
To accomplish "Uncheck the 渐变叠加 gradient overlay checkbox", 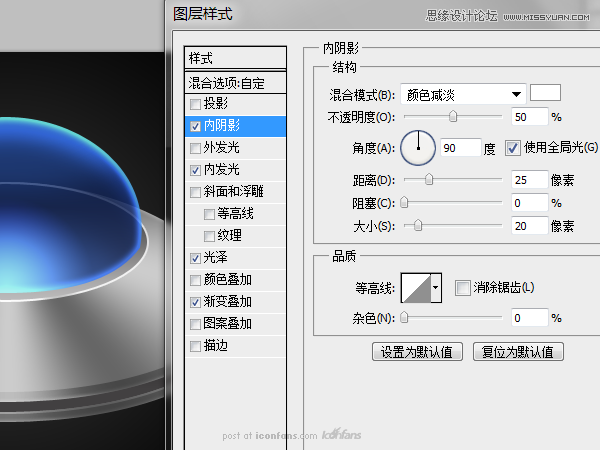I will [x=195, y=301].
